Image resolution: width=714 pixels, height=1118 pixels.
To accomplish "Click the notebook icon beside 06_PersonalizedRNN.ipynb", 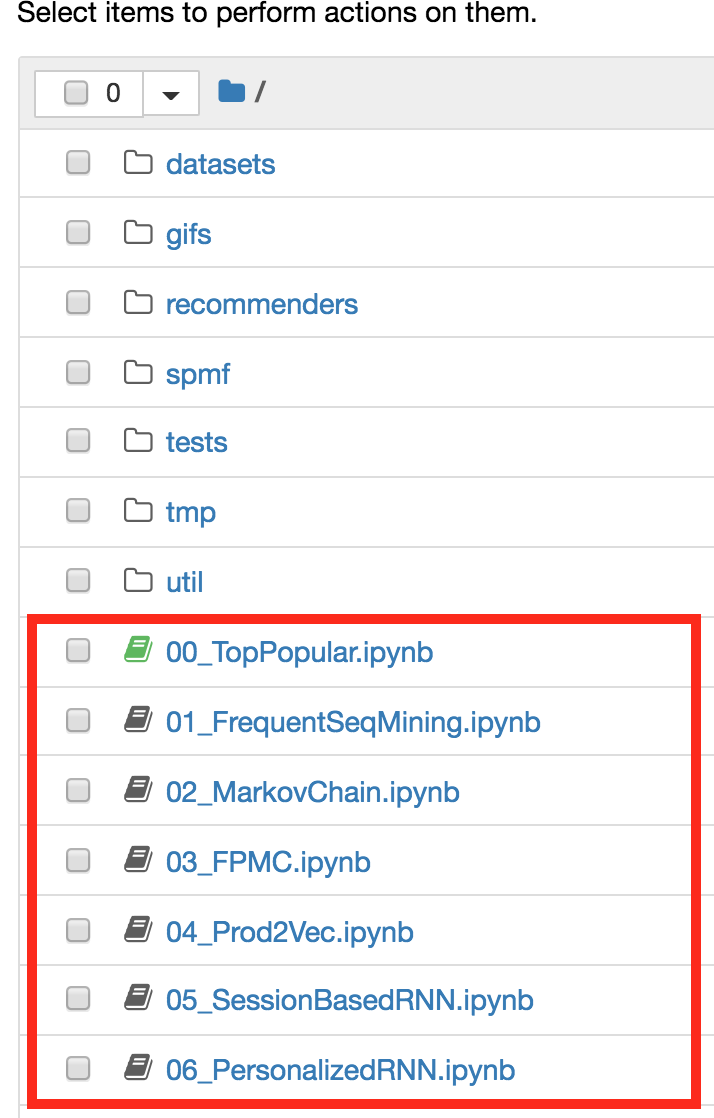I will (x=138, y=1068).
